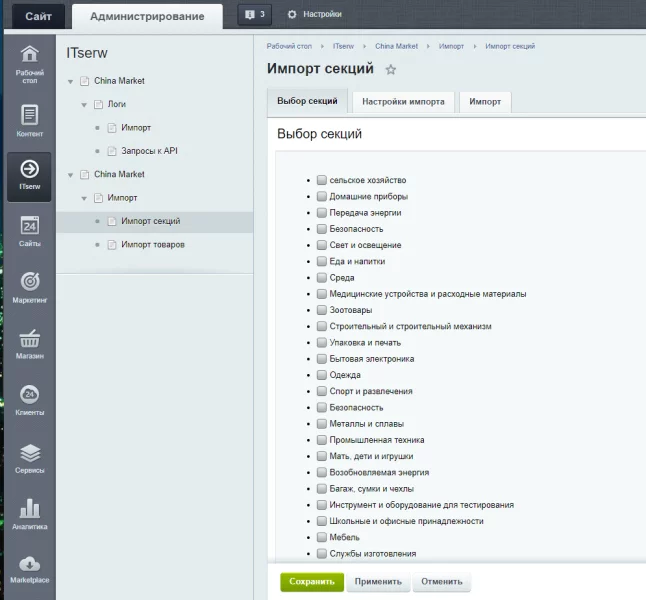Image resolution: width=646 pixels, height=600 pixels.
Task: Enable the Зоотовары section checkbox
Action: (x=322, y=310)
